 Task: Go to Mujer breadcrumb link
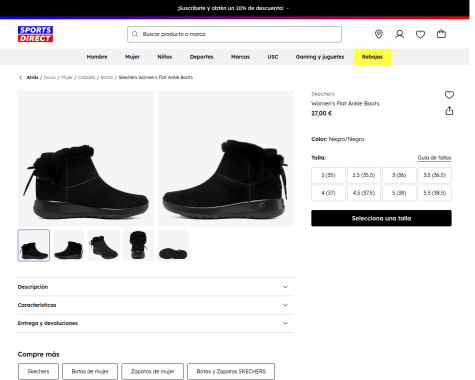[67, 77]
